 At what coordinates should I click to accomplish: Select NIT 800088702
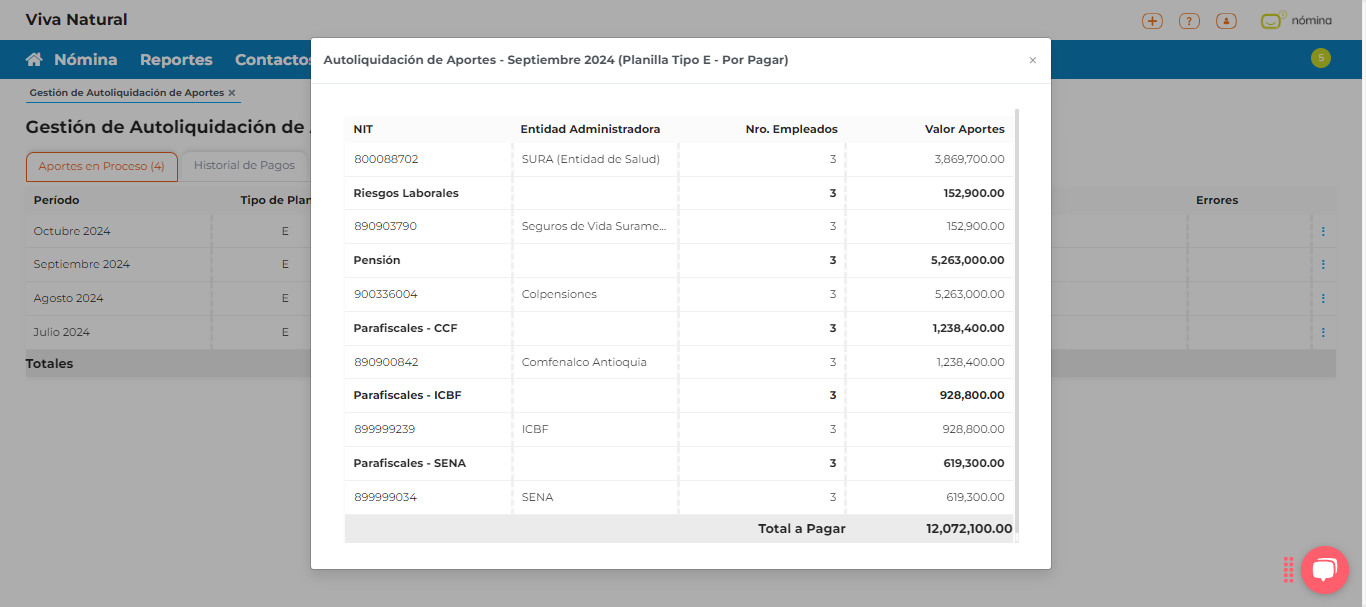point(386,159)
